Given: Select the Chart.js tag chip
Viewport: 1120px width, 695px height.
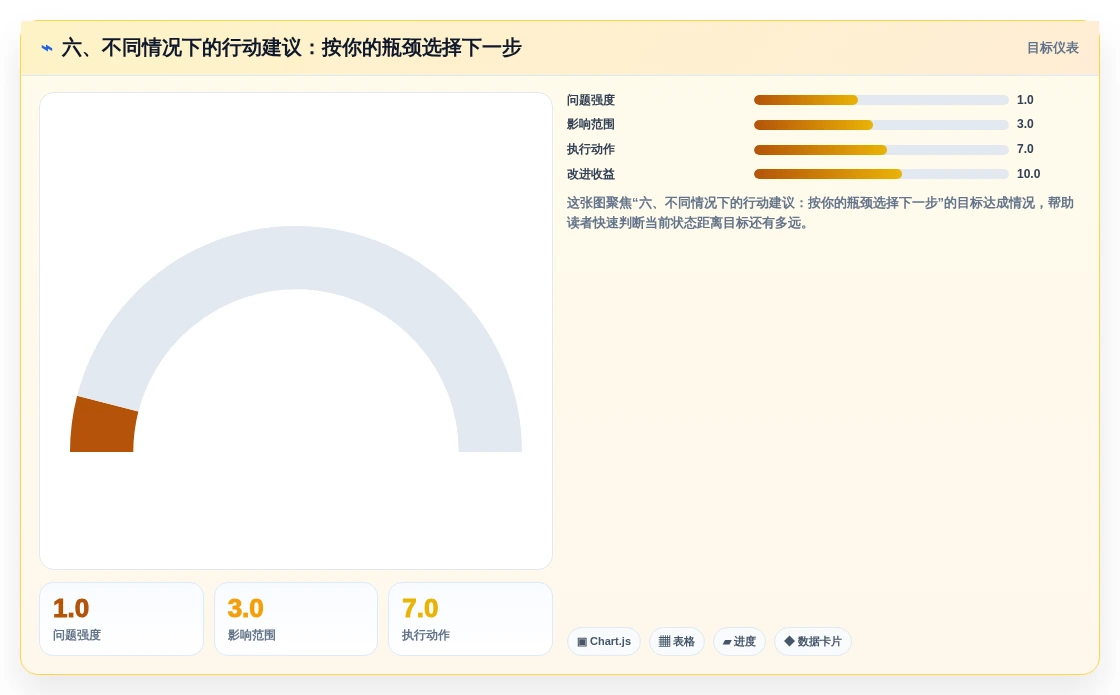Looking at the screenshot, I should pyautogui.click(x=604, y=641).
